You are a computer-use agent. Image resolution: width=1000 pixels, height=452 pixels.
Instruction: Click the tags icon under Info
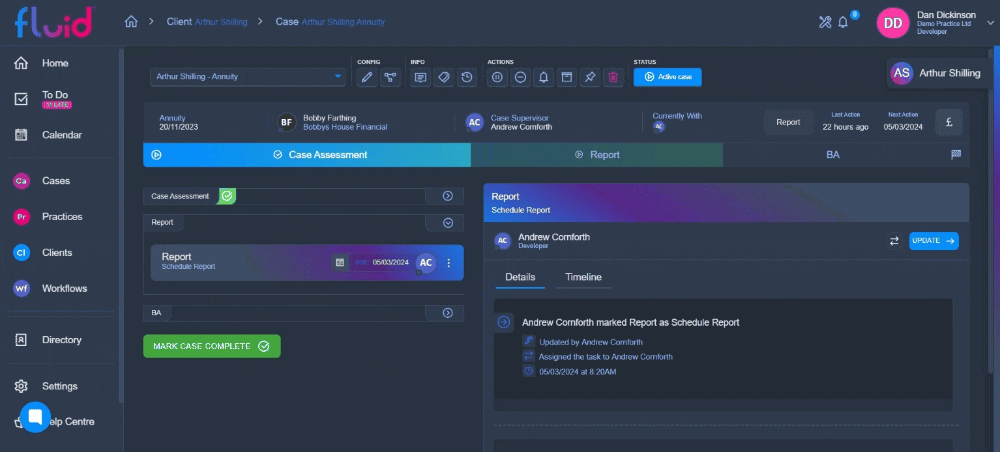444,77
